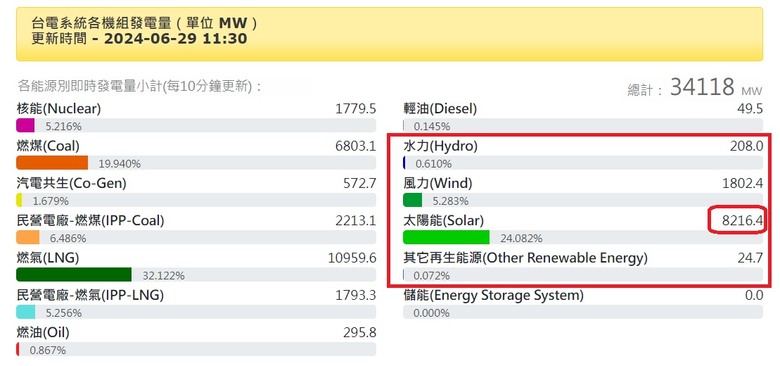This screenshot has width=780, height=366.
Task: Click the red Oil bar
Action: pos(18,349)
